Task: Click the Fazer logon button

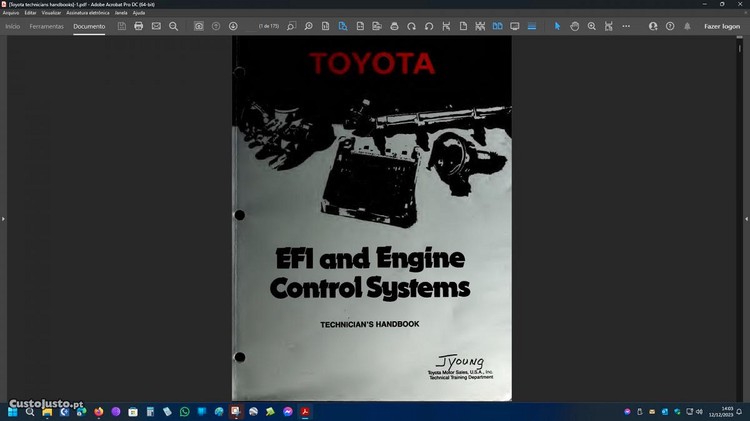Action: click(x=722, y=26)
